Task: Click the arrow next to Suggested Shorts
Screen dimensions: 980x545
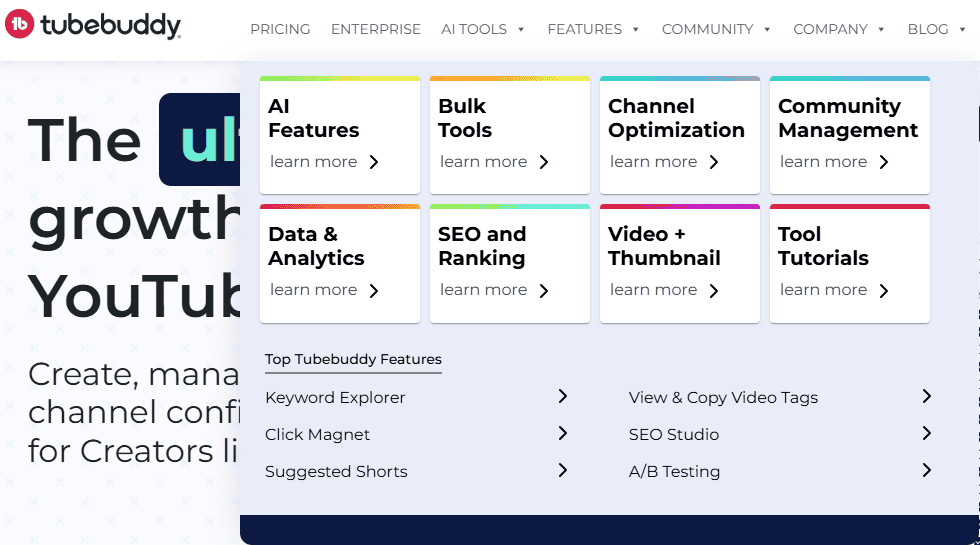Action: [x=562, y=470]
